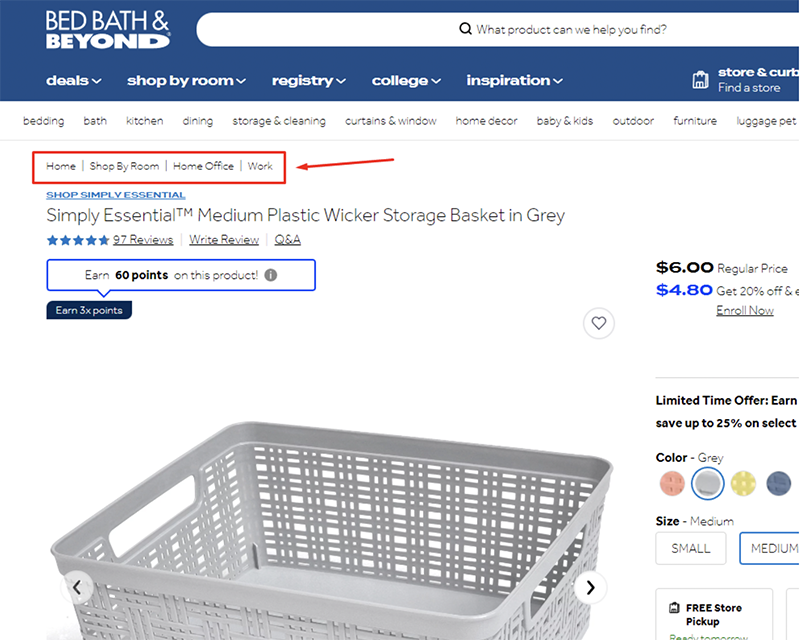Click the points info icon
Viewport: 800px width, 640px height.
point(271,275)
